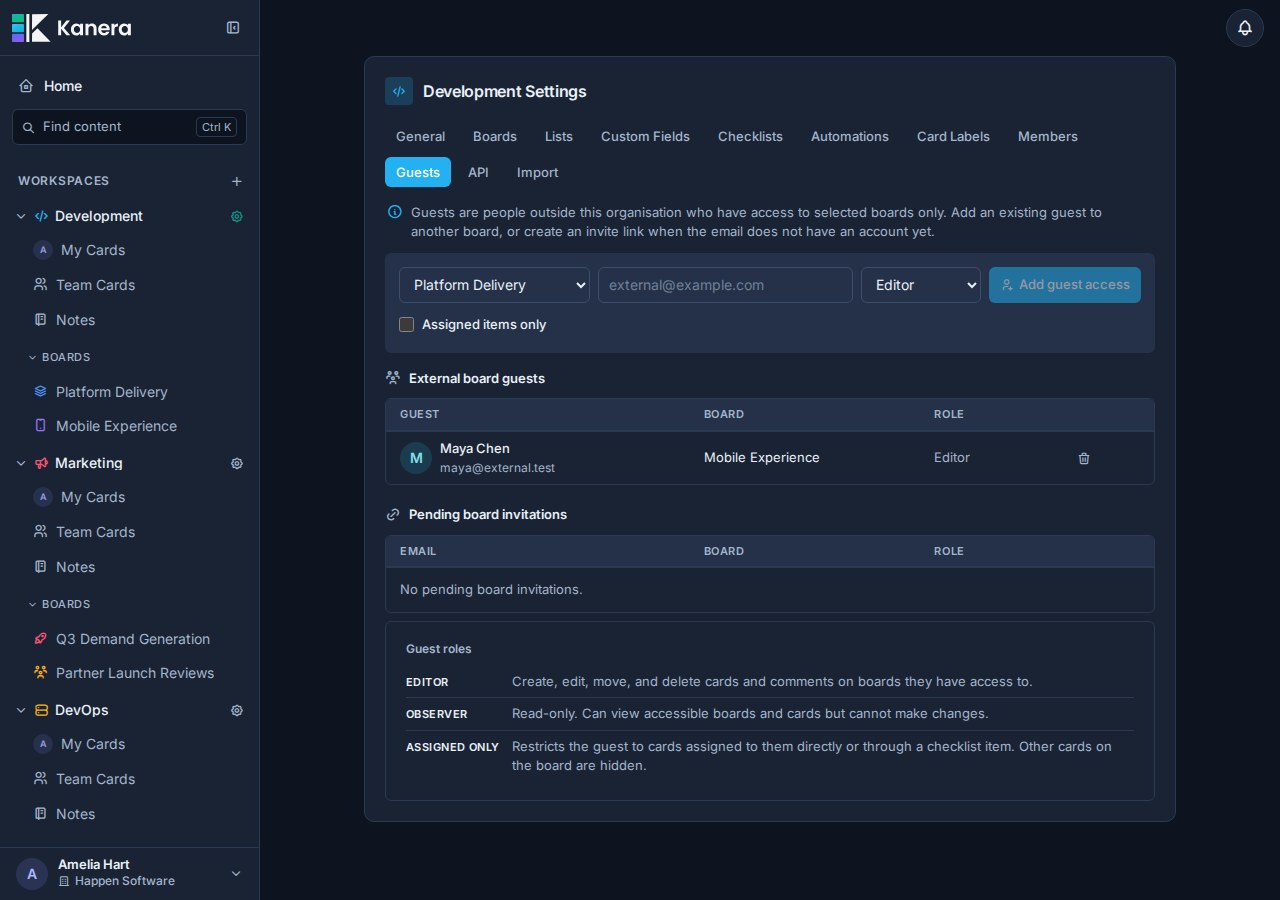Open the Editor role dropdown
This screenshot has height=900, width=1280.
click(921, 285)
